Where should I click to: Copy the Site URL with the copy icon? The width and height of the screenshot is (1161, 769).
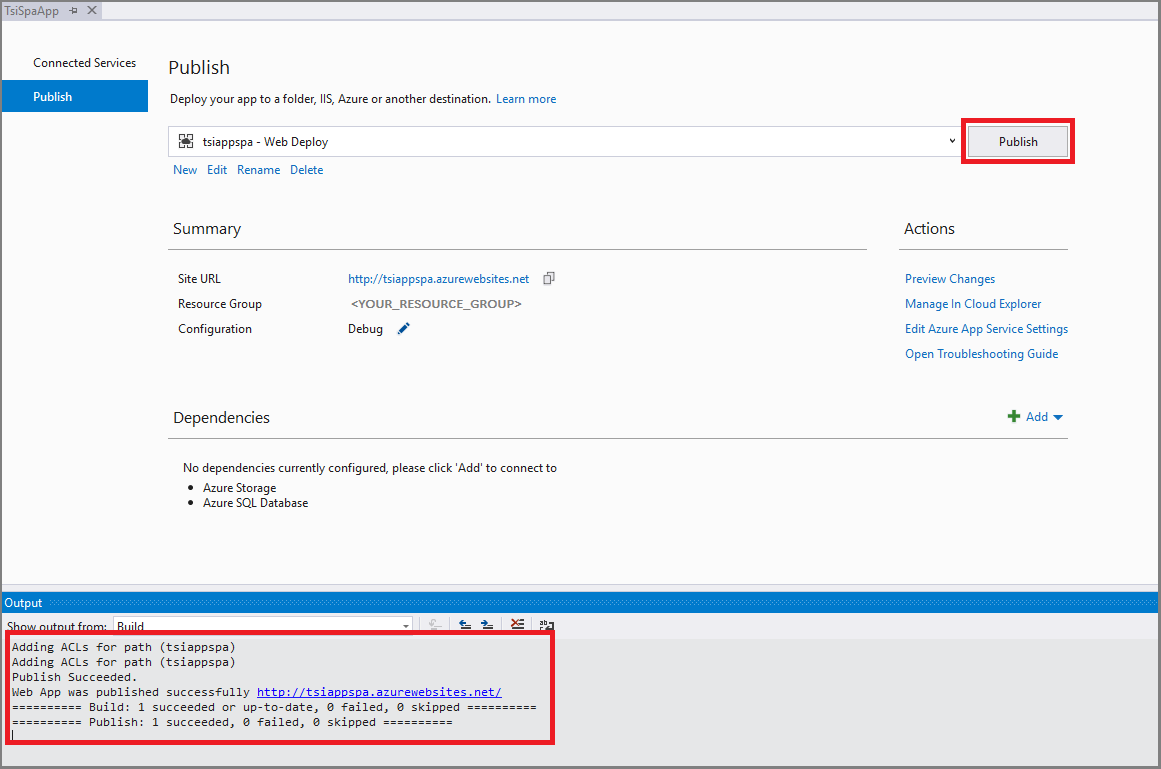(x=549, y=279)
